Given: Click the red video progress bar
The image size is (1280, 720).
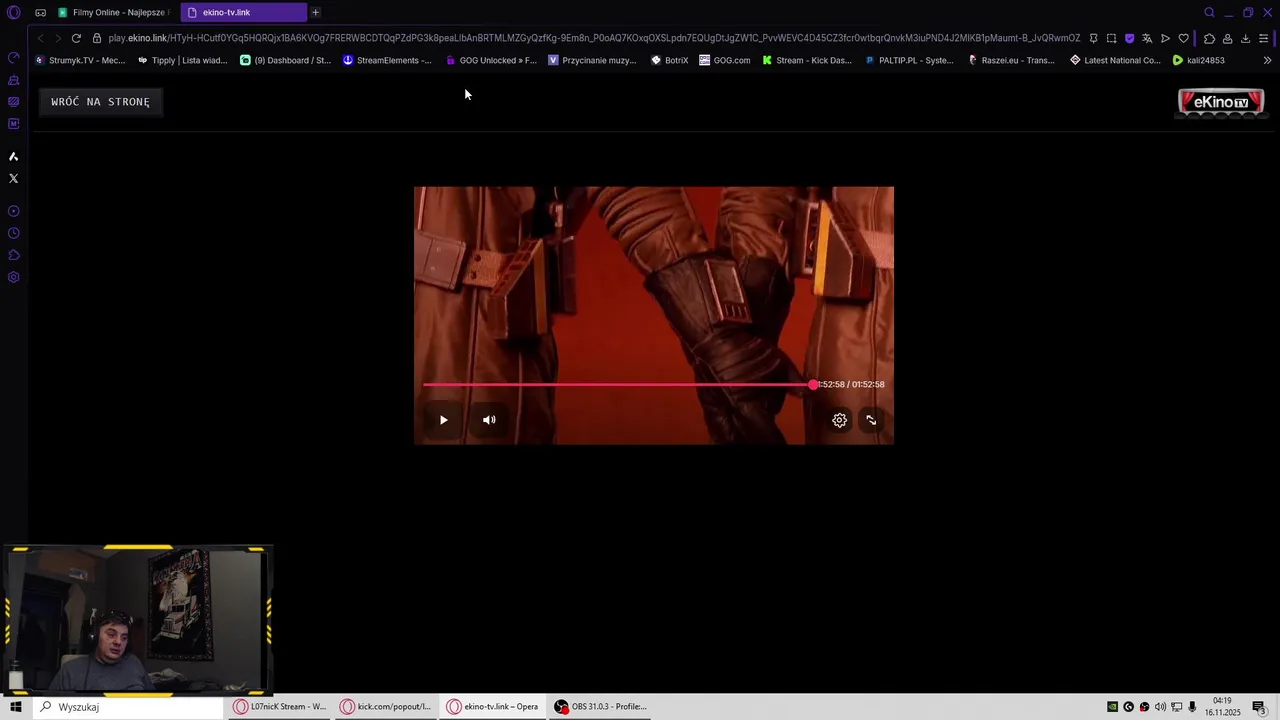Looking at the screenshot, I should coord(617,384).
